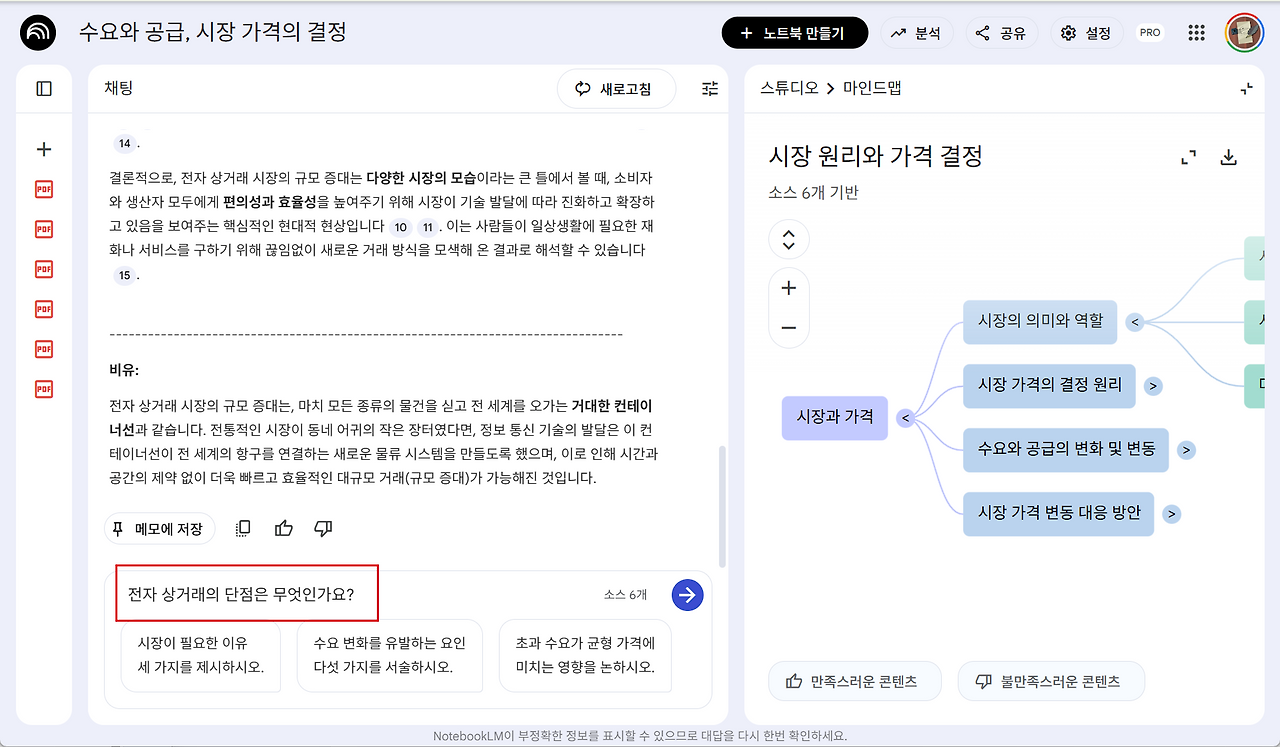1280x747 pixels.
Task: Open citation number 15
Action: click(124, 276)
